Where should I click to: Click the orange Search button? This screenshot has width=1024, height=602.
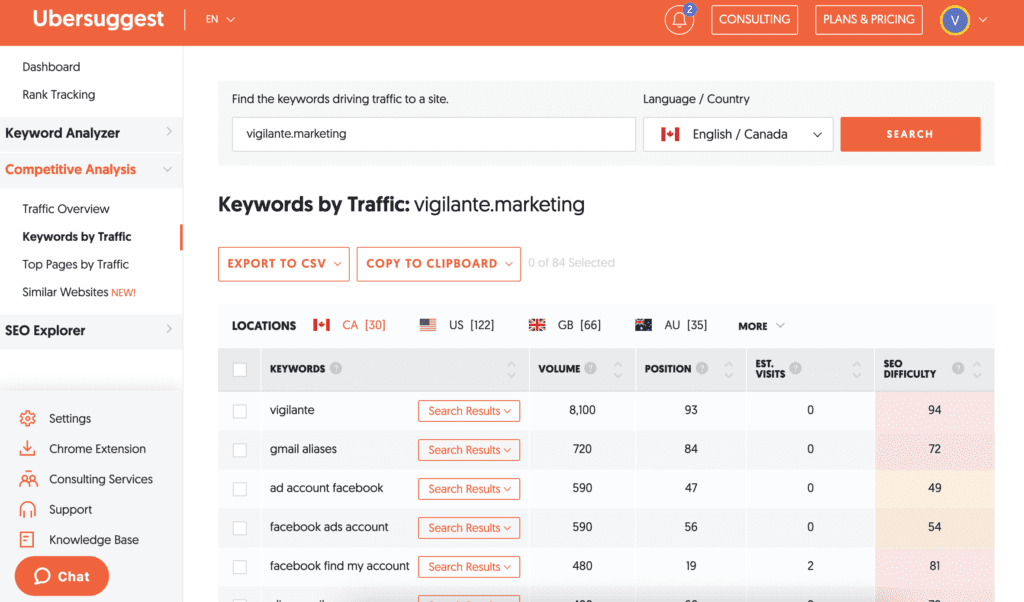910,135
